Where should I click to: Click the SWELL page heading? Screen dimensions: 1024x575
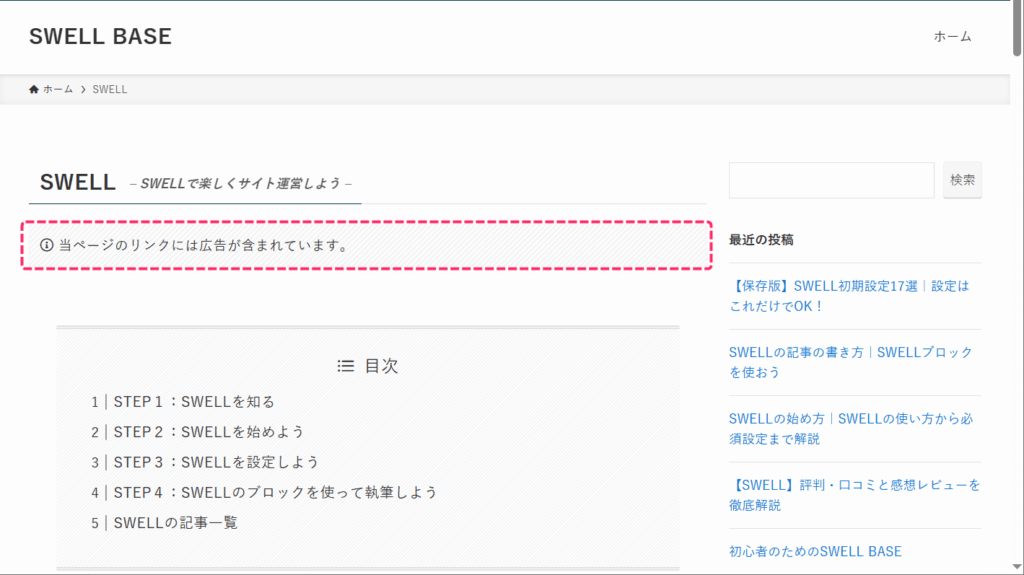78,182
